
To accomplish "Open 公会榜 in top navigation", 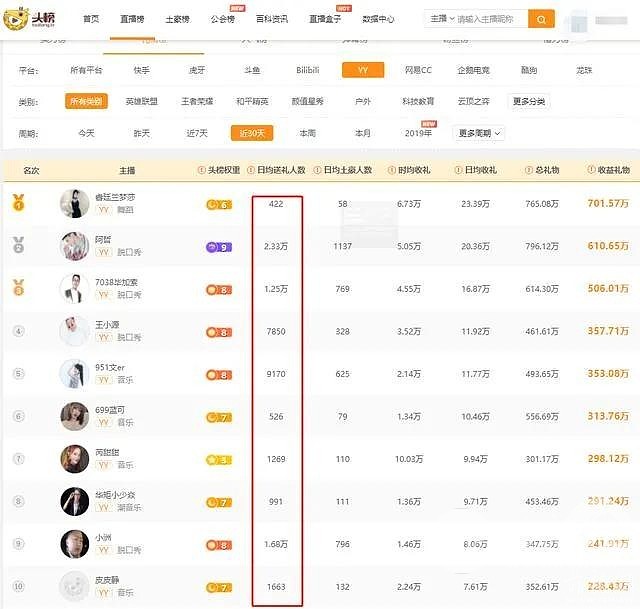I will [x=222, y=19].
